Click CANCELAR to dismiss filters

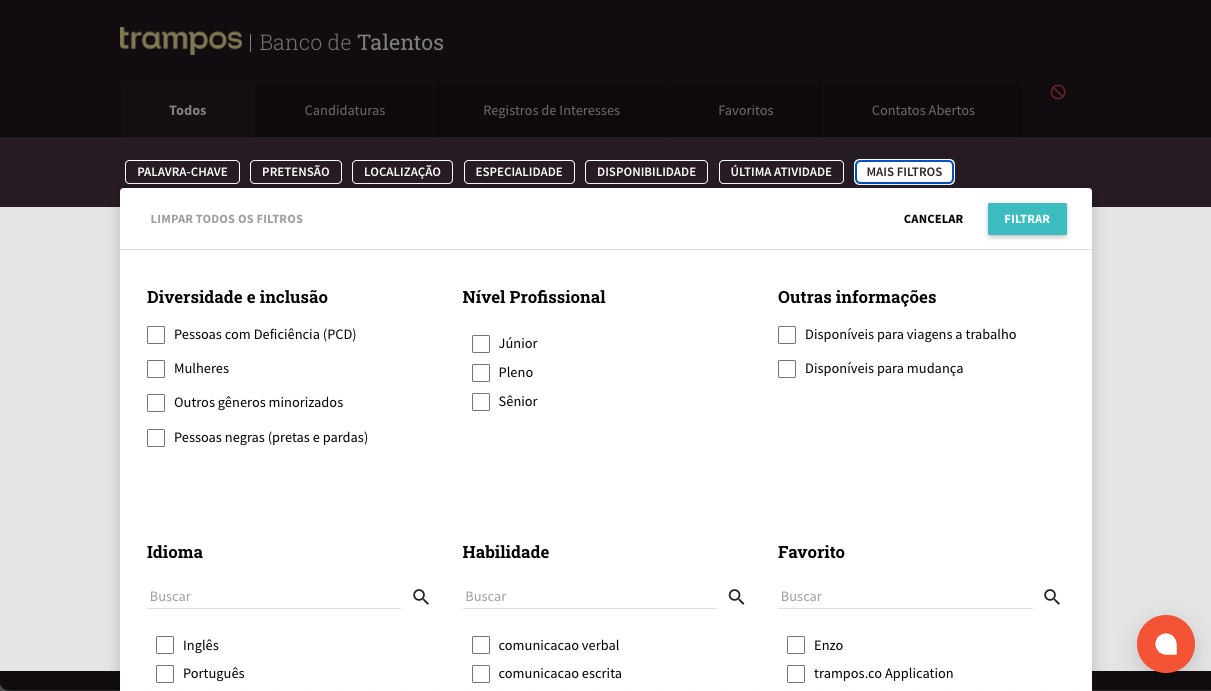pyautogui.click(x=933, y=219)
